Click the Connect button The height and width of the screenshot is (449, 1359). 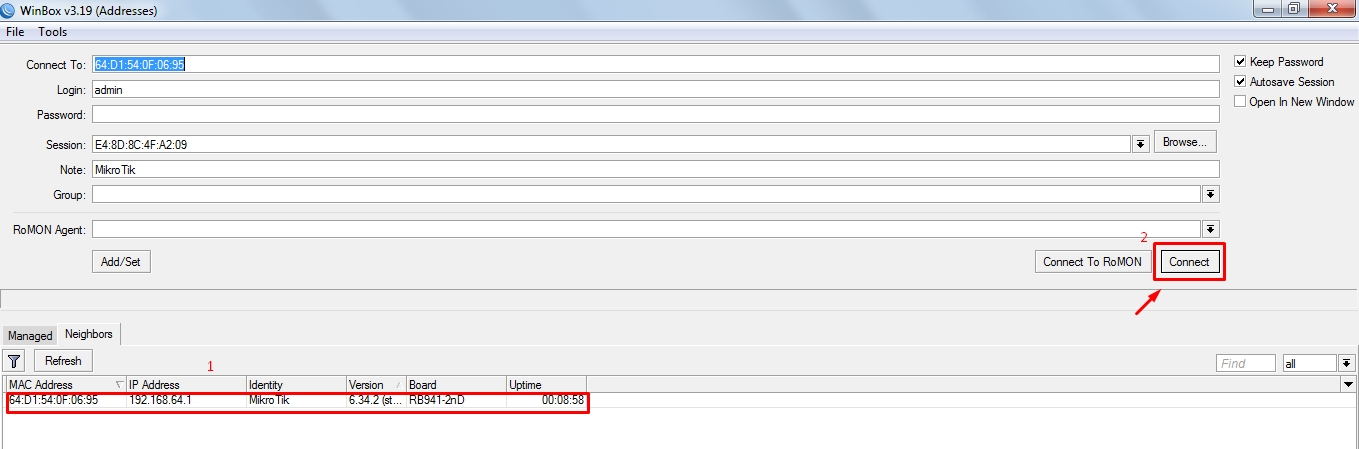[1190, 262]
